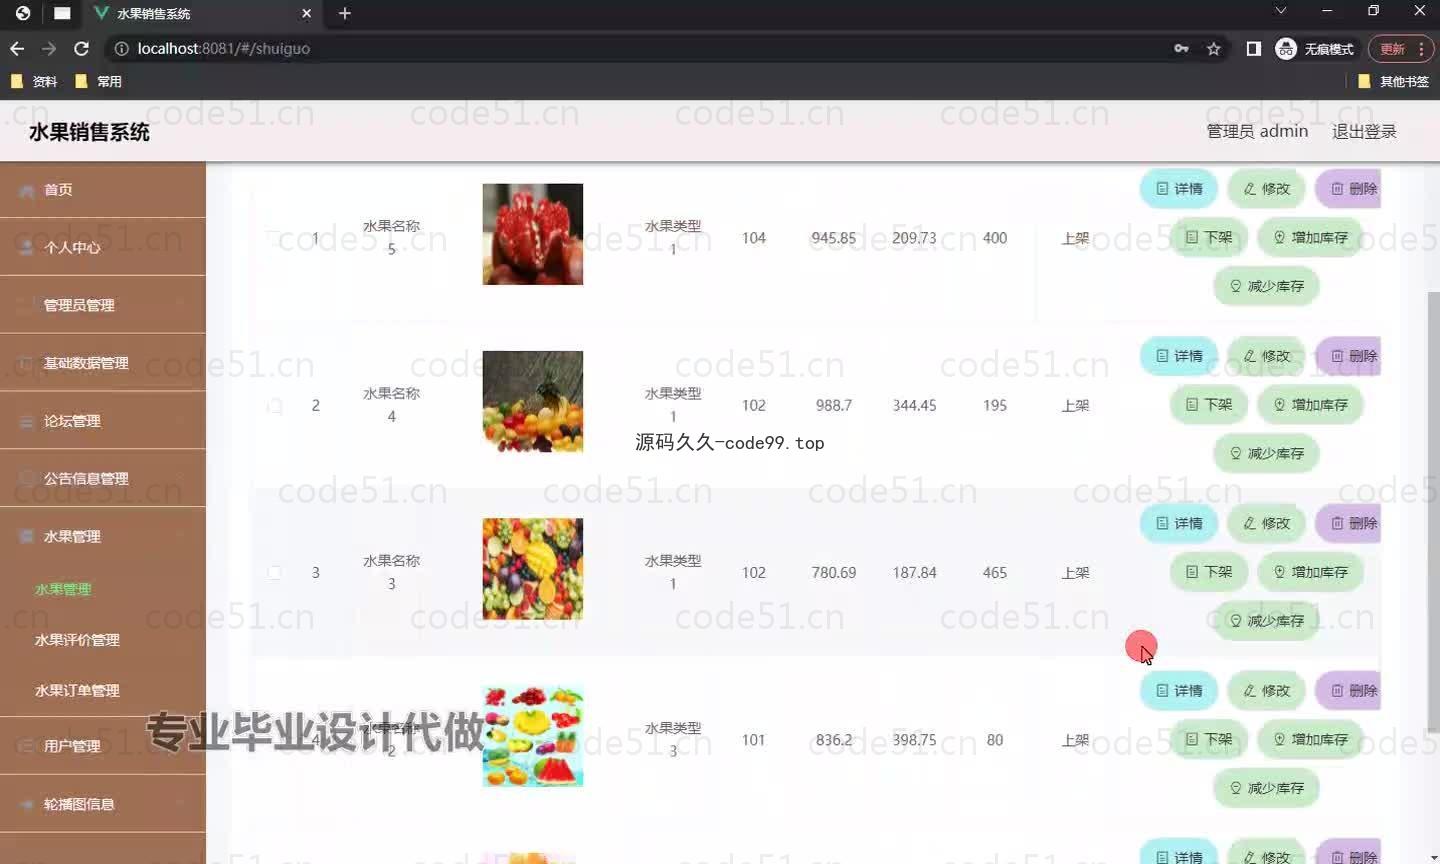Click 下架 for 水果名称 4
The height and width of the screenshot is (864, 1440).
[x=1209, y=405]
